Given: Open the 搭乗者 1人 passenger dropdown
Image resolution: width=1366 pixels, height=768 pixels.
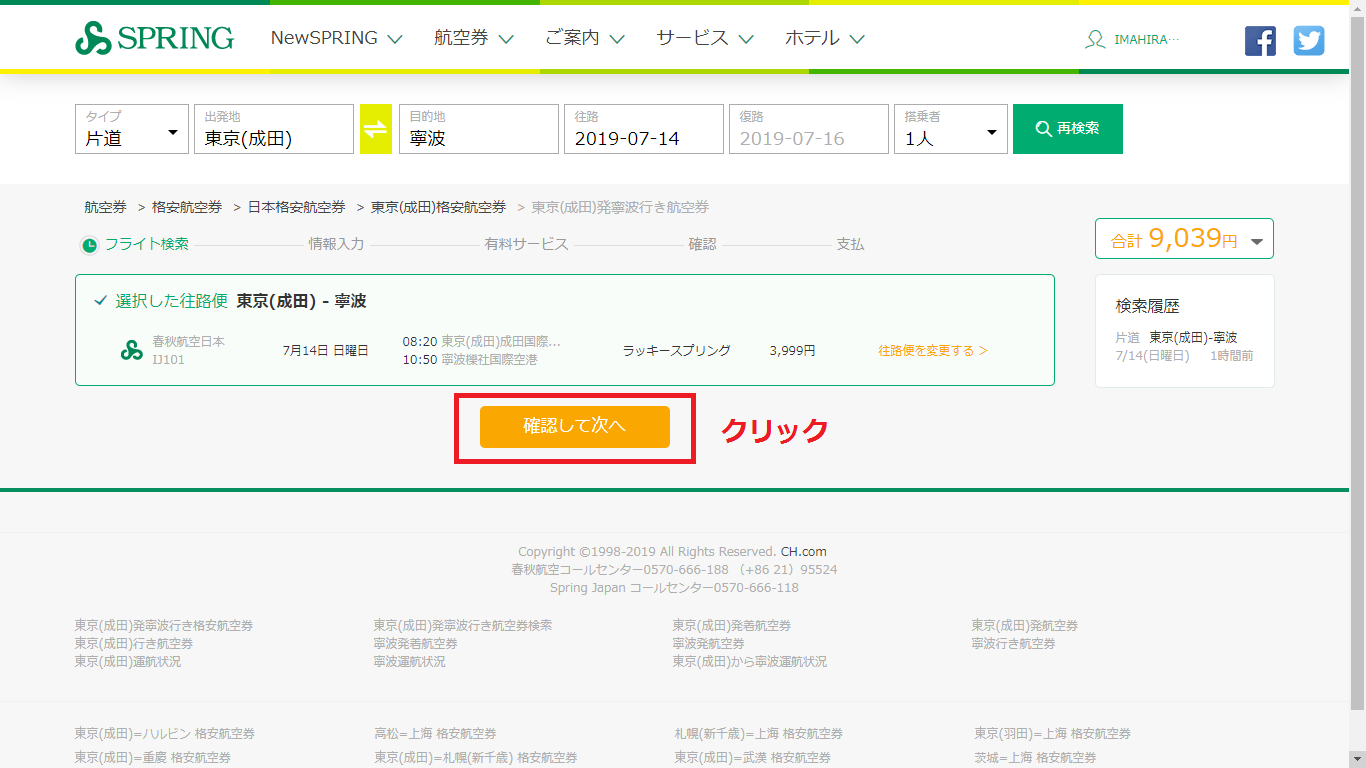Looking at the screenshot, I should pyautogui.click(x=950, y=130).
